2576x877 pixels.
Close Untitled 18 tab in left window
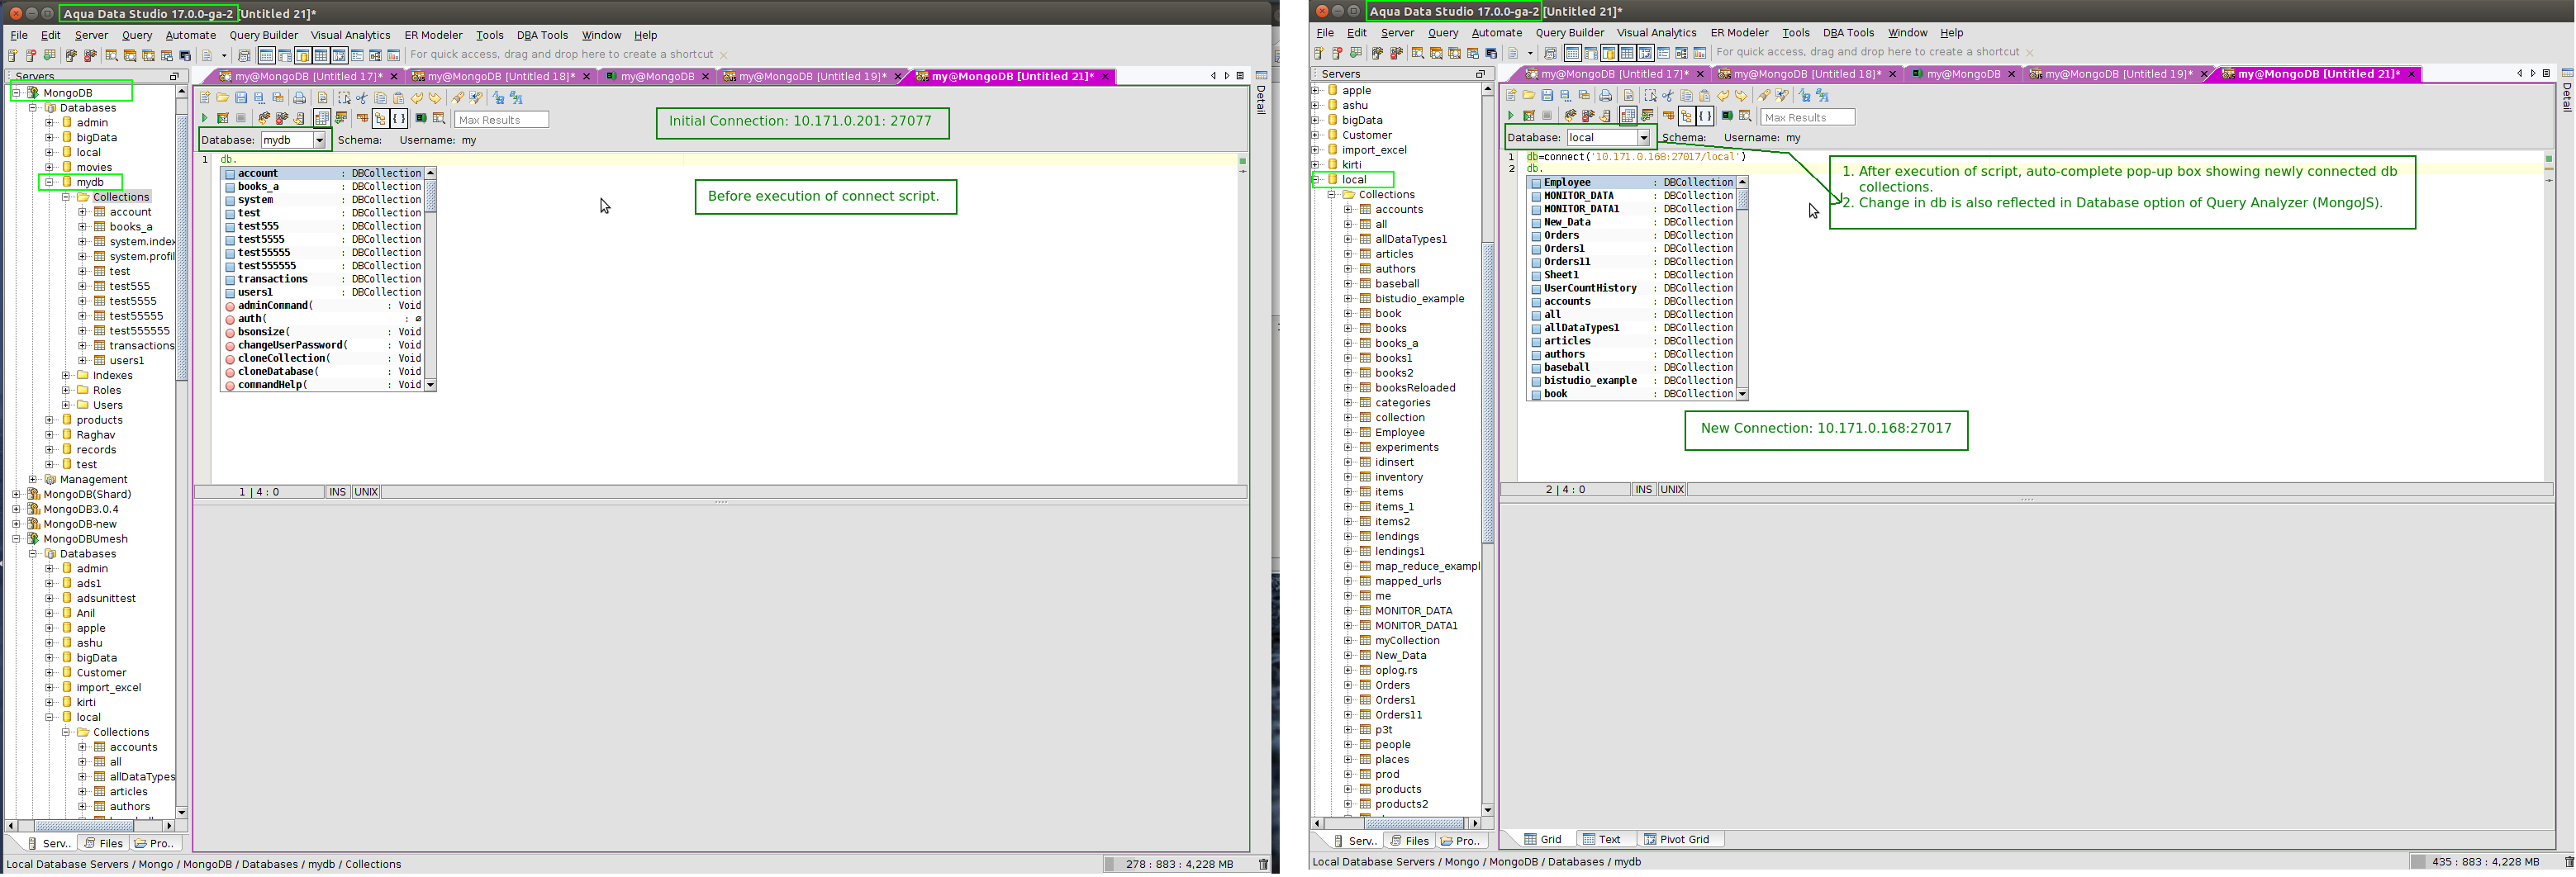(586, 76)
